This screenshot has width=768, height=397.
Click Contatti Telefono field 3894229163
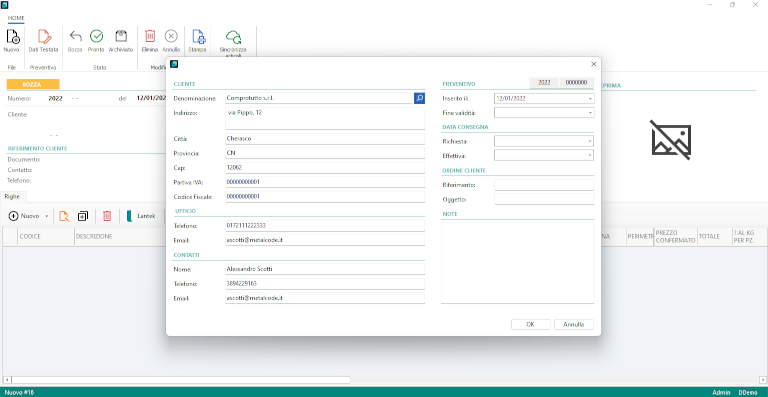325,284
